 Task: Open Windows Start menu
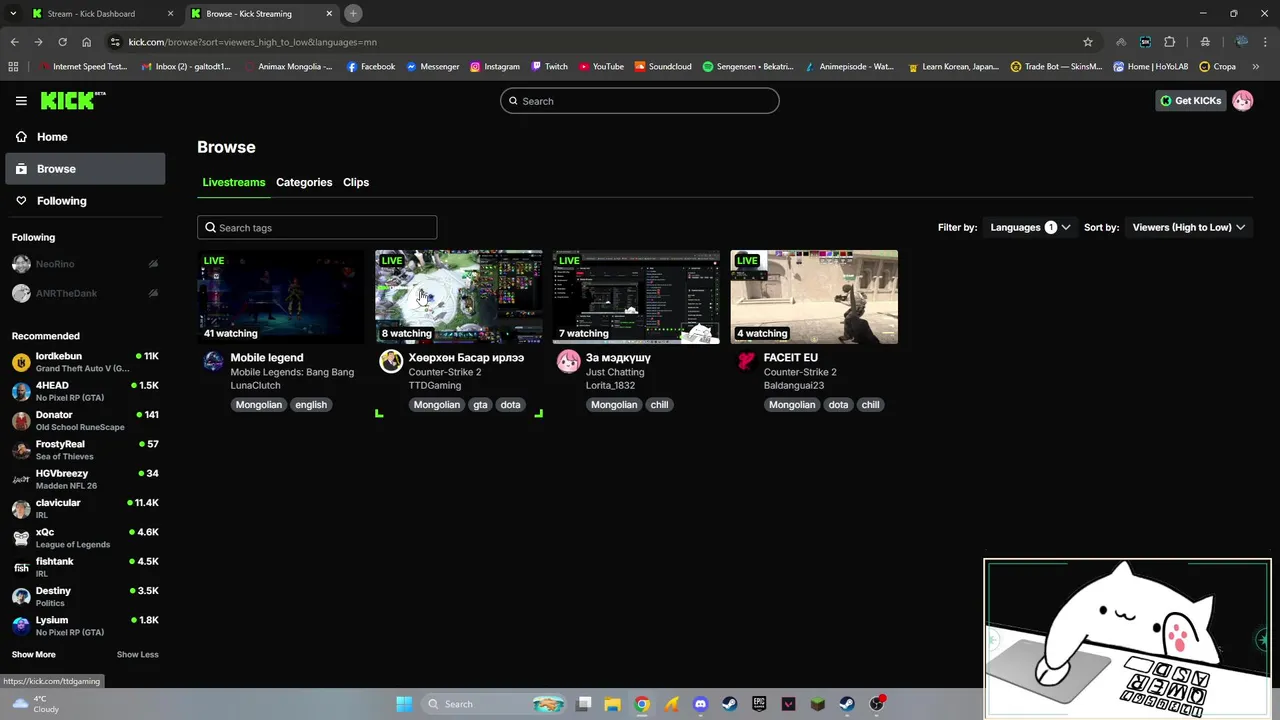(404, 704)
